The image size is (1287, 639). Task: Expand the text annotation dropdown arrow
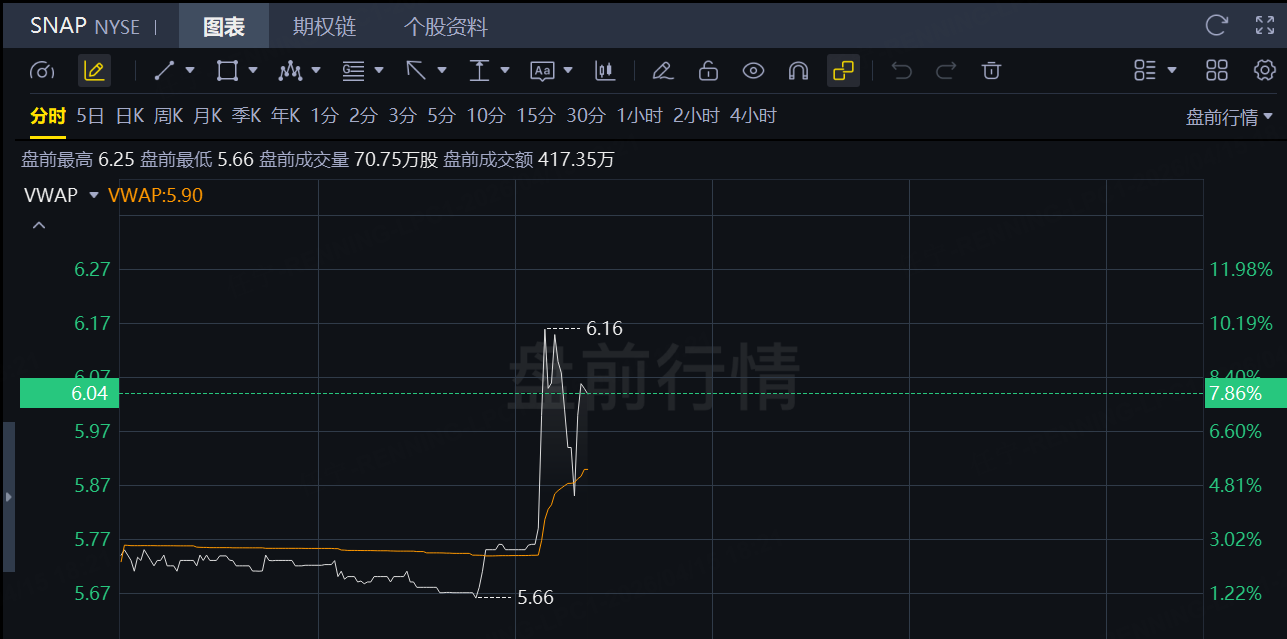(568, 71)
